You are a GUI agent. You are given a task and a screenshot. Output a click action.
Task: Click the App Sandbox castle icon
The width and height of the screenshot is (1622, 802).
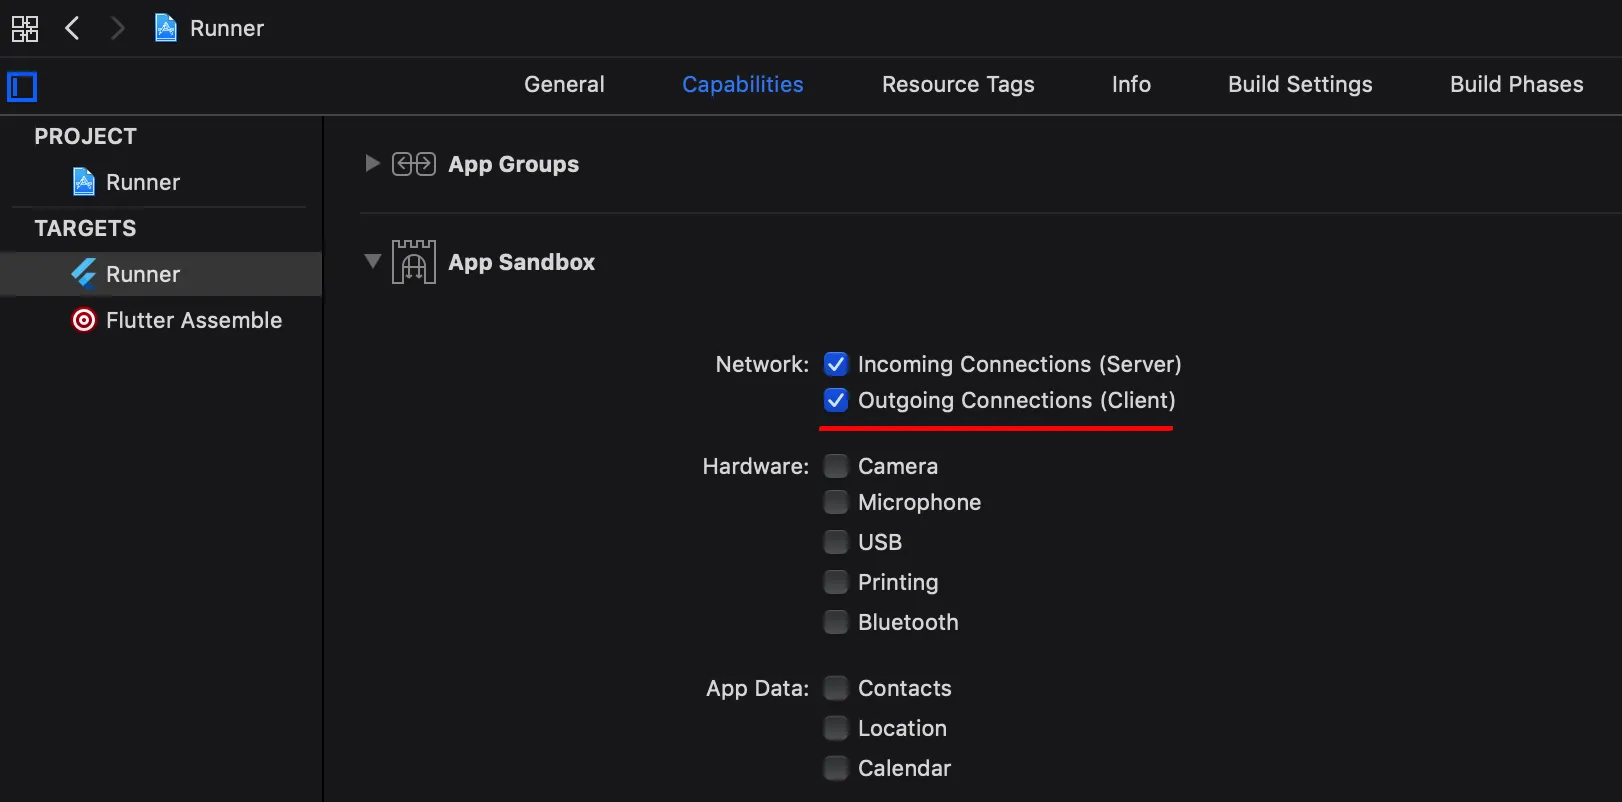[413, 262]
